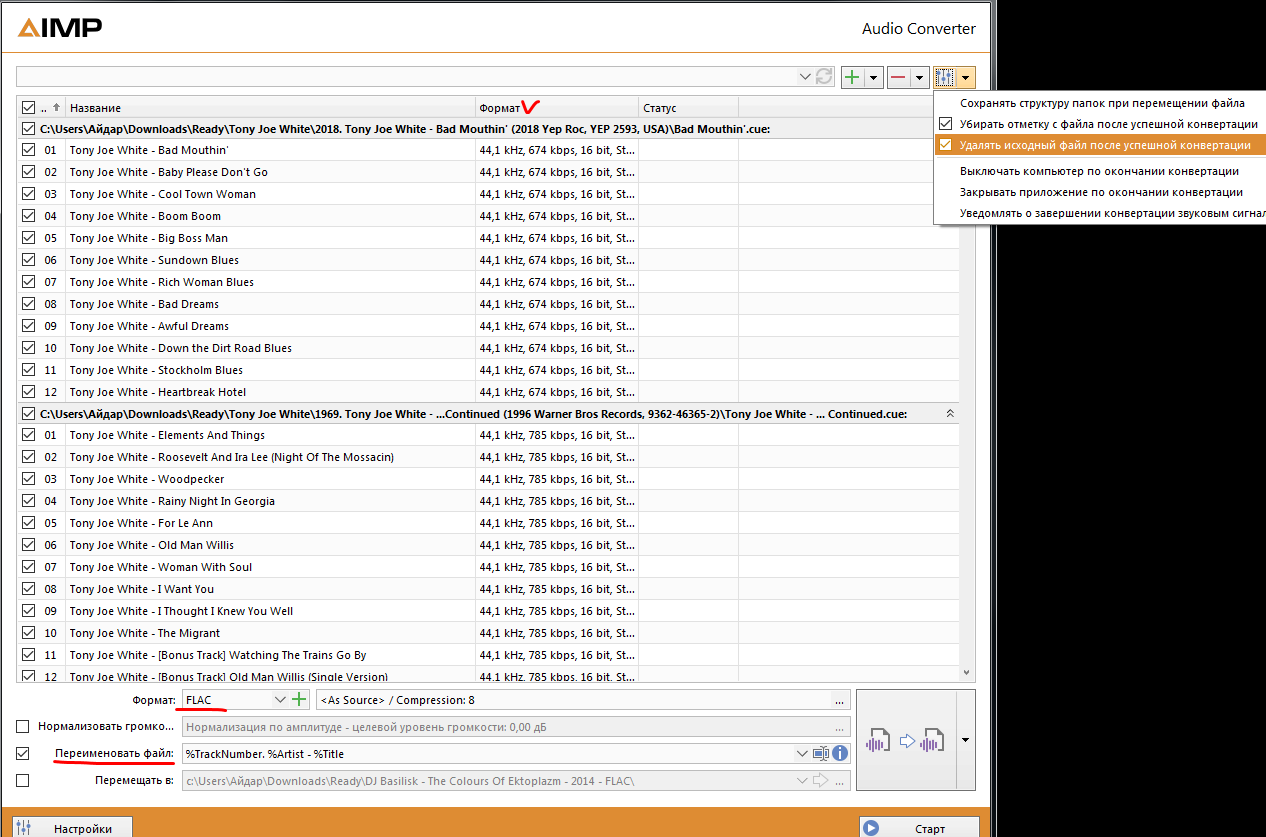Toggle checkbox for the Continued.cue group
The image size is (1266, 837).
pyautogui.click(x=28, y=413)
